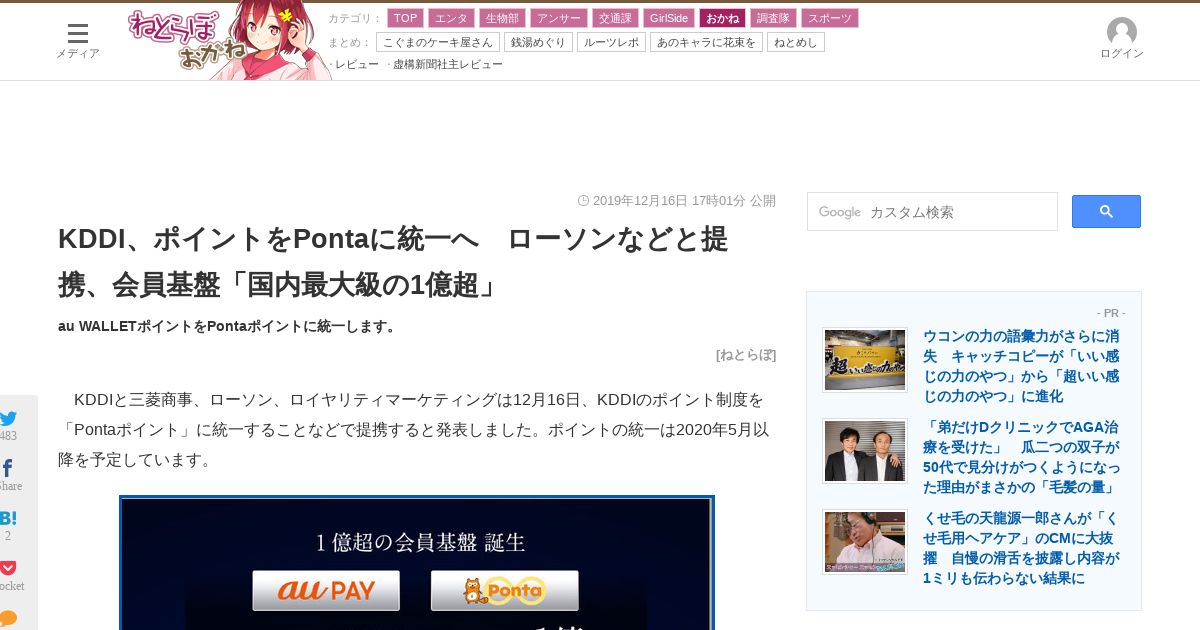Image resolution: width=1200 pixels, height=630 pixels.
Task: Read the くせ毛の天龍源一郎さん headline
Action: point(1021,548)
